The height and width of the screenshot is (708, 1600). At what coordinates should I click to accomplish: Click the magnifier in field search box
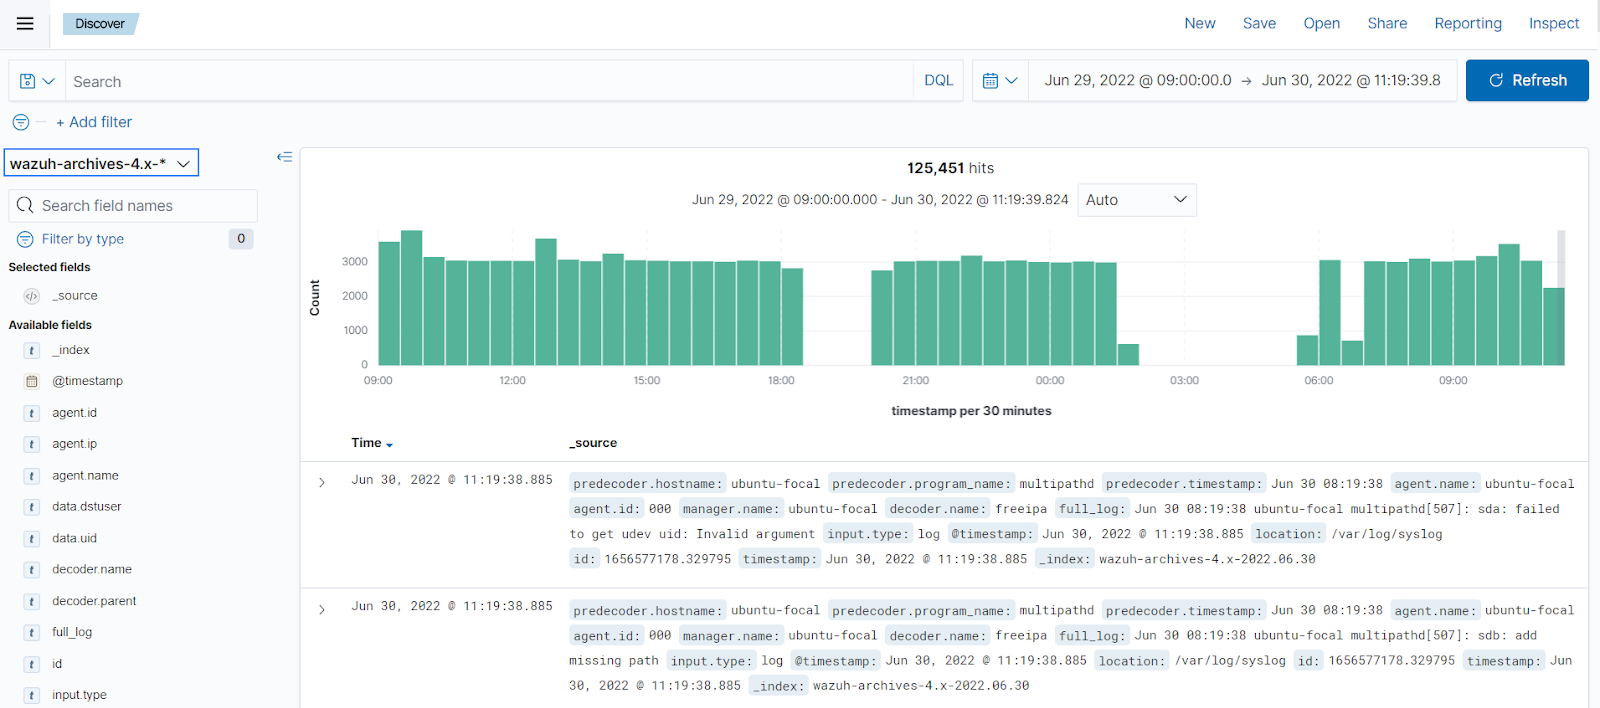[25, 205]
